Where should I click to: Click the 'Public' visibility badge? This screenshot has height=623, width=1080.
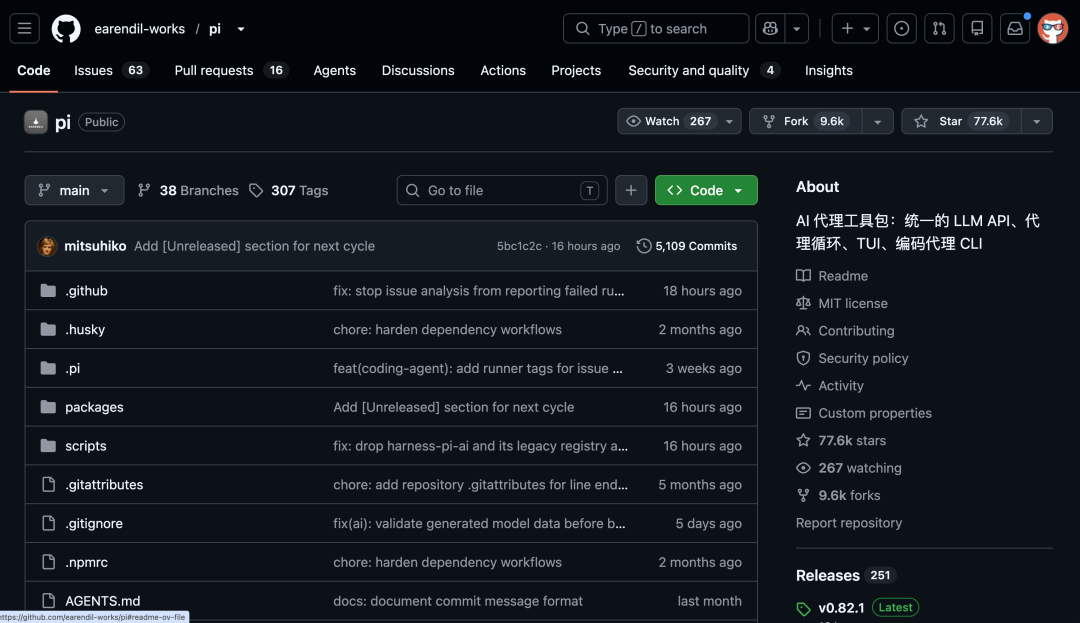[x=101, y=122]
